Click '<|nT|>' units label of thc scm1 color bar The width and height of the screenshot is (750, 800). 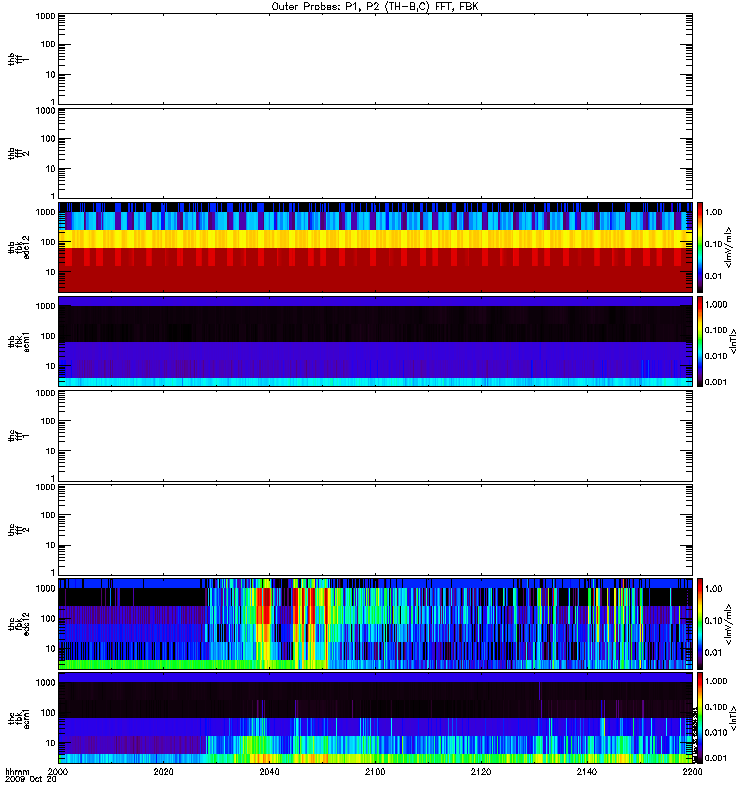click(x=733, y=718)
